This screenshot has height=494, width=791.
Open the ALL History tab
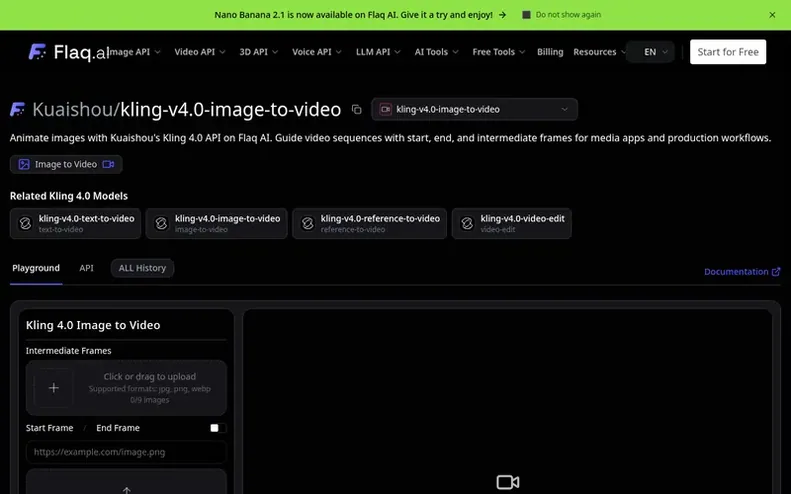point(142,268)
